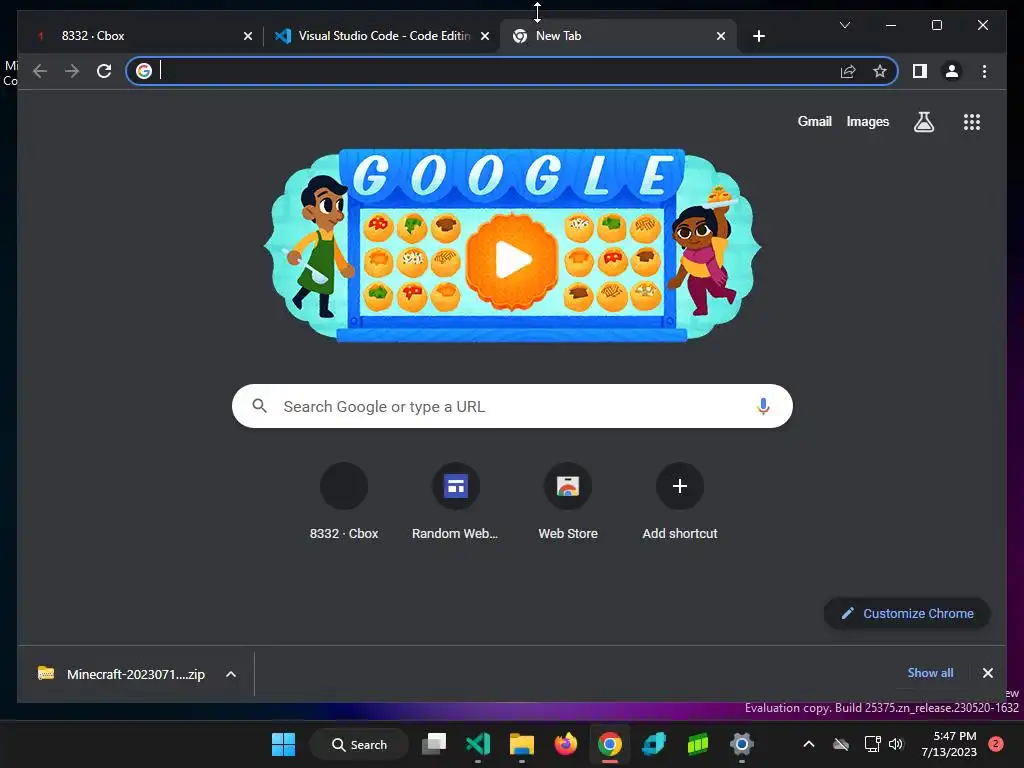1024x768 pixels.
Task: Bookmark this tab with star icon
Action: [880, 71]
